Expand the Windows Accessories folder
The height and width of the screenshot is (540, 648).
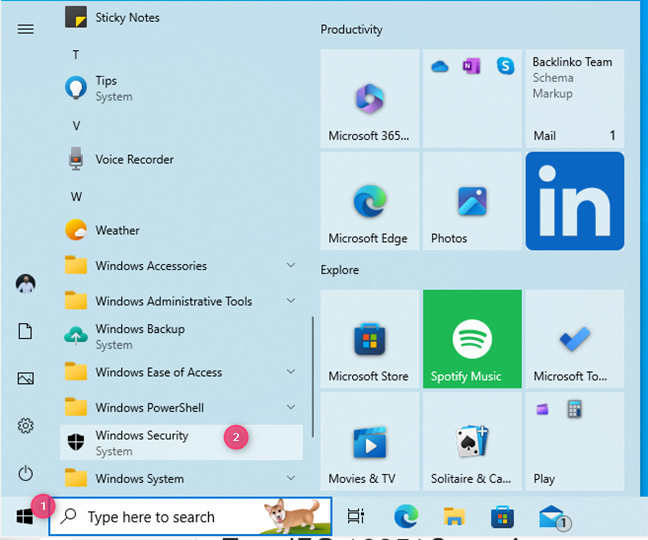(181, 266)
